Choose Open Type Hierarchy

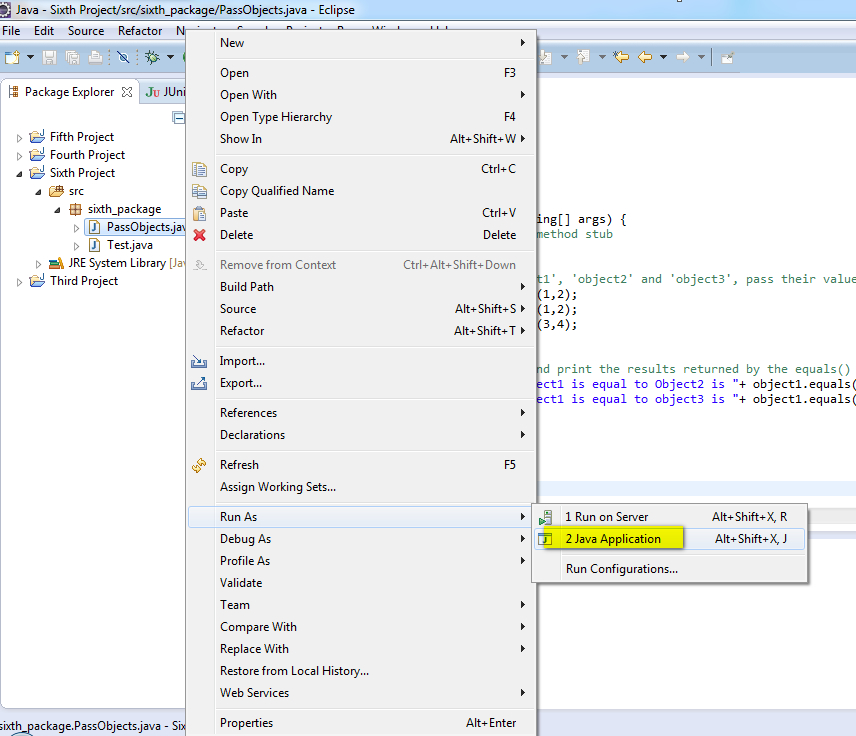(x=361, y=117)
